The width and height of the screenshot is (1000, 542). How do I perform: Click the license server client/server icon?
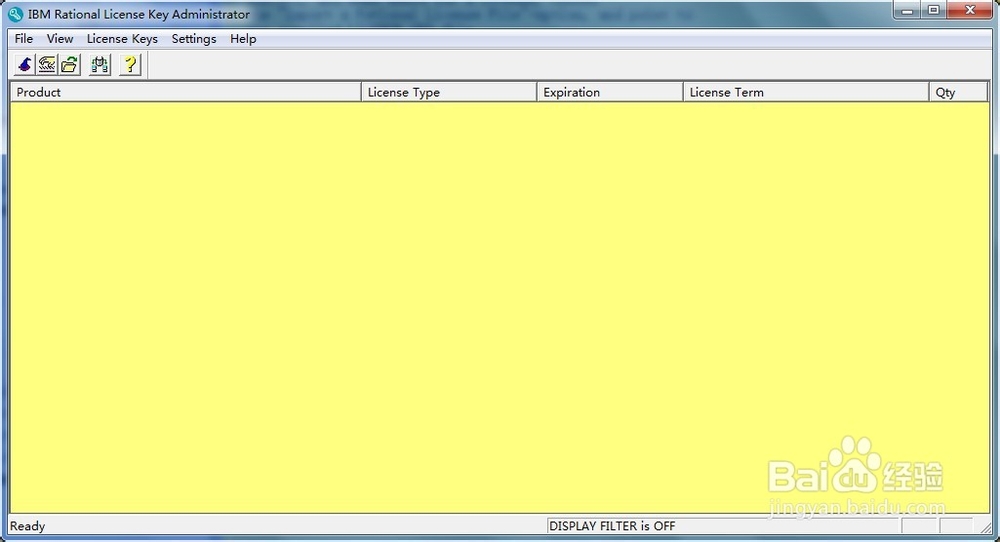pyautogui.click(x=99, y=65)
